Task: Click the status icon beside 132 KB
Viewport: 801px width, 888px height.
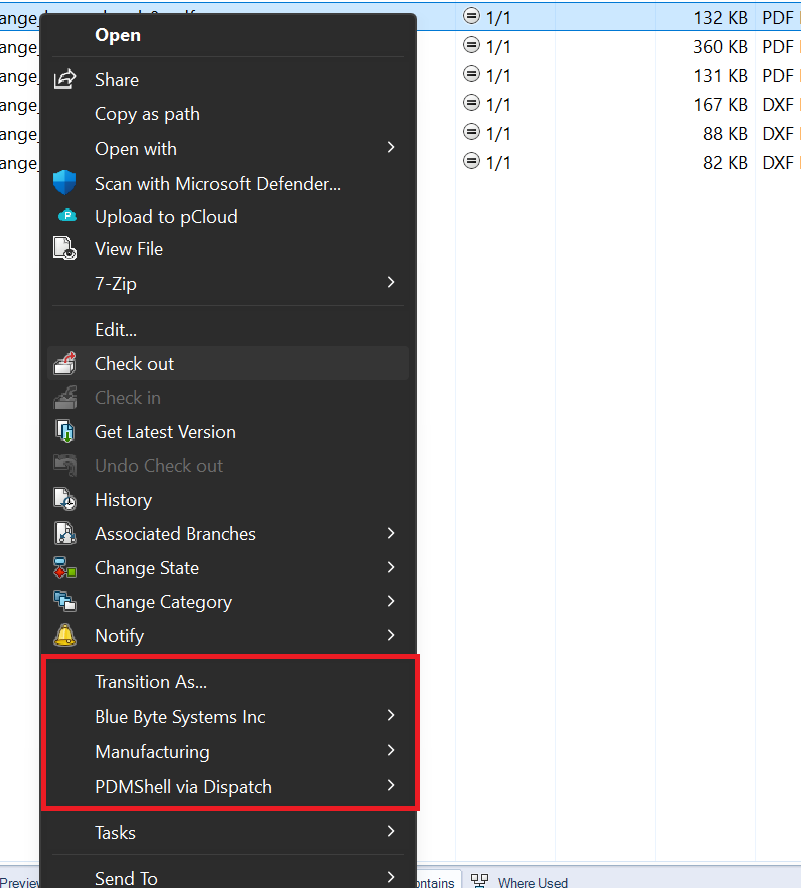Action: (471, 16)
